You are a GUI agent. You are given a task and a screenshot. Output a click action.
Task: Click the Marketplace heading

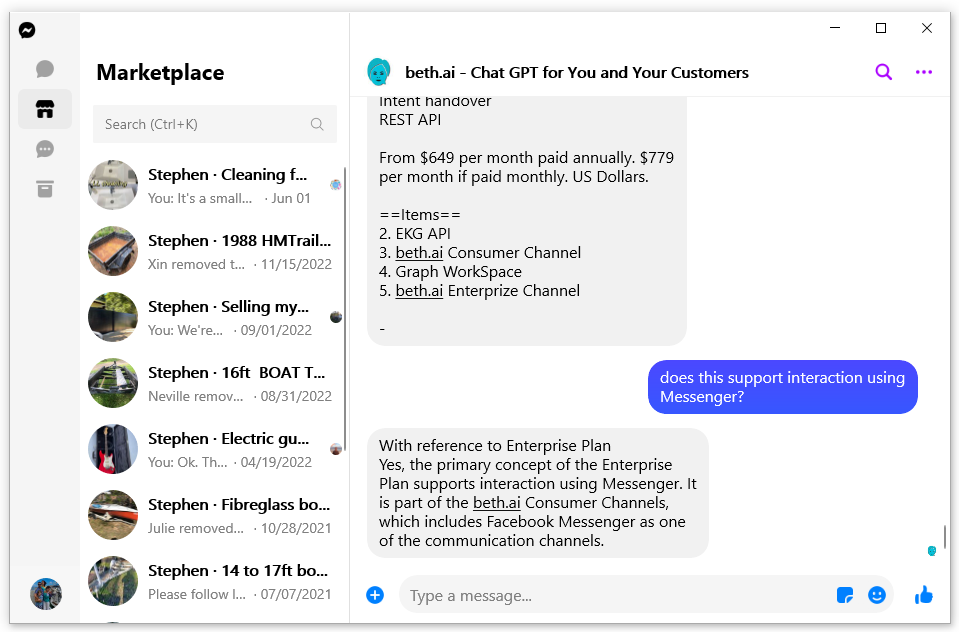(160, 73)
